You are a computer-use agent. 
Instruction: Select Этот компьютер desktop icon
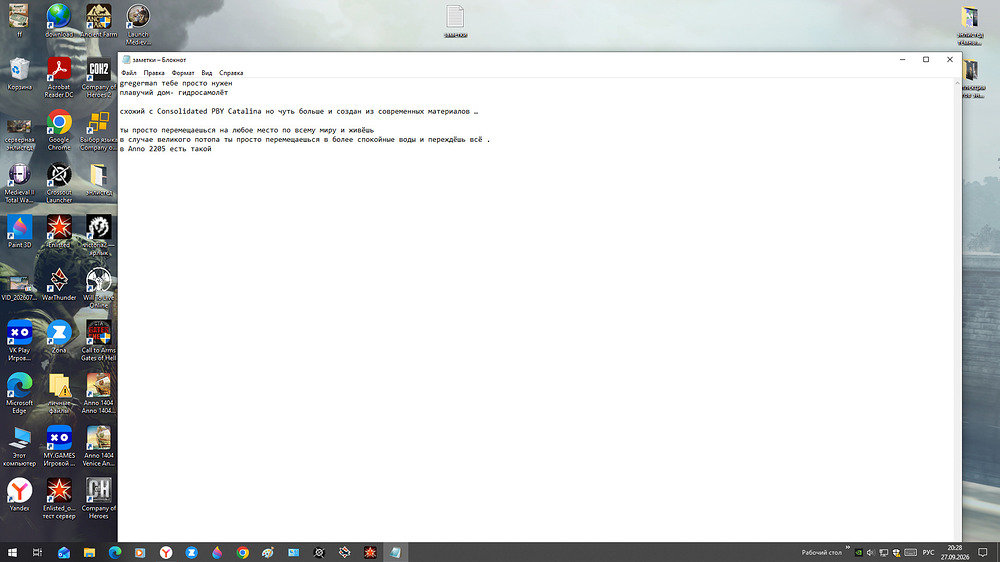[x=19, y=447]
